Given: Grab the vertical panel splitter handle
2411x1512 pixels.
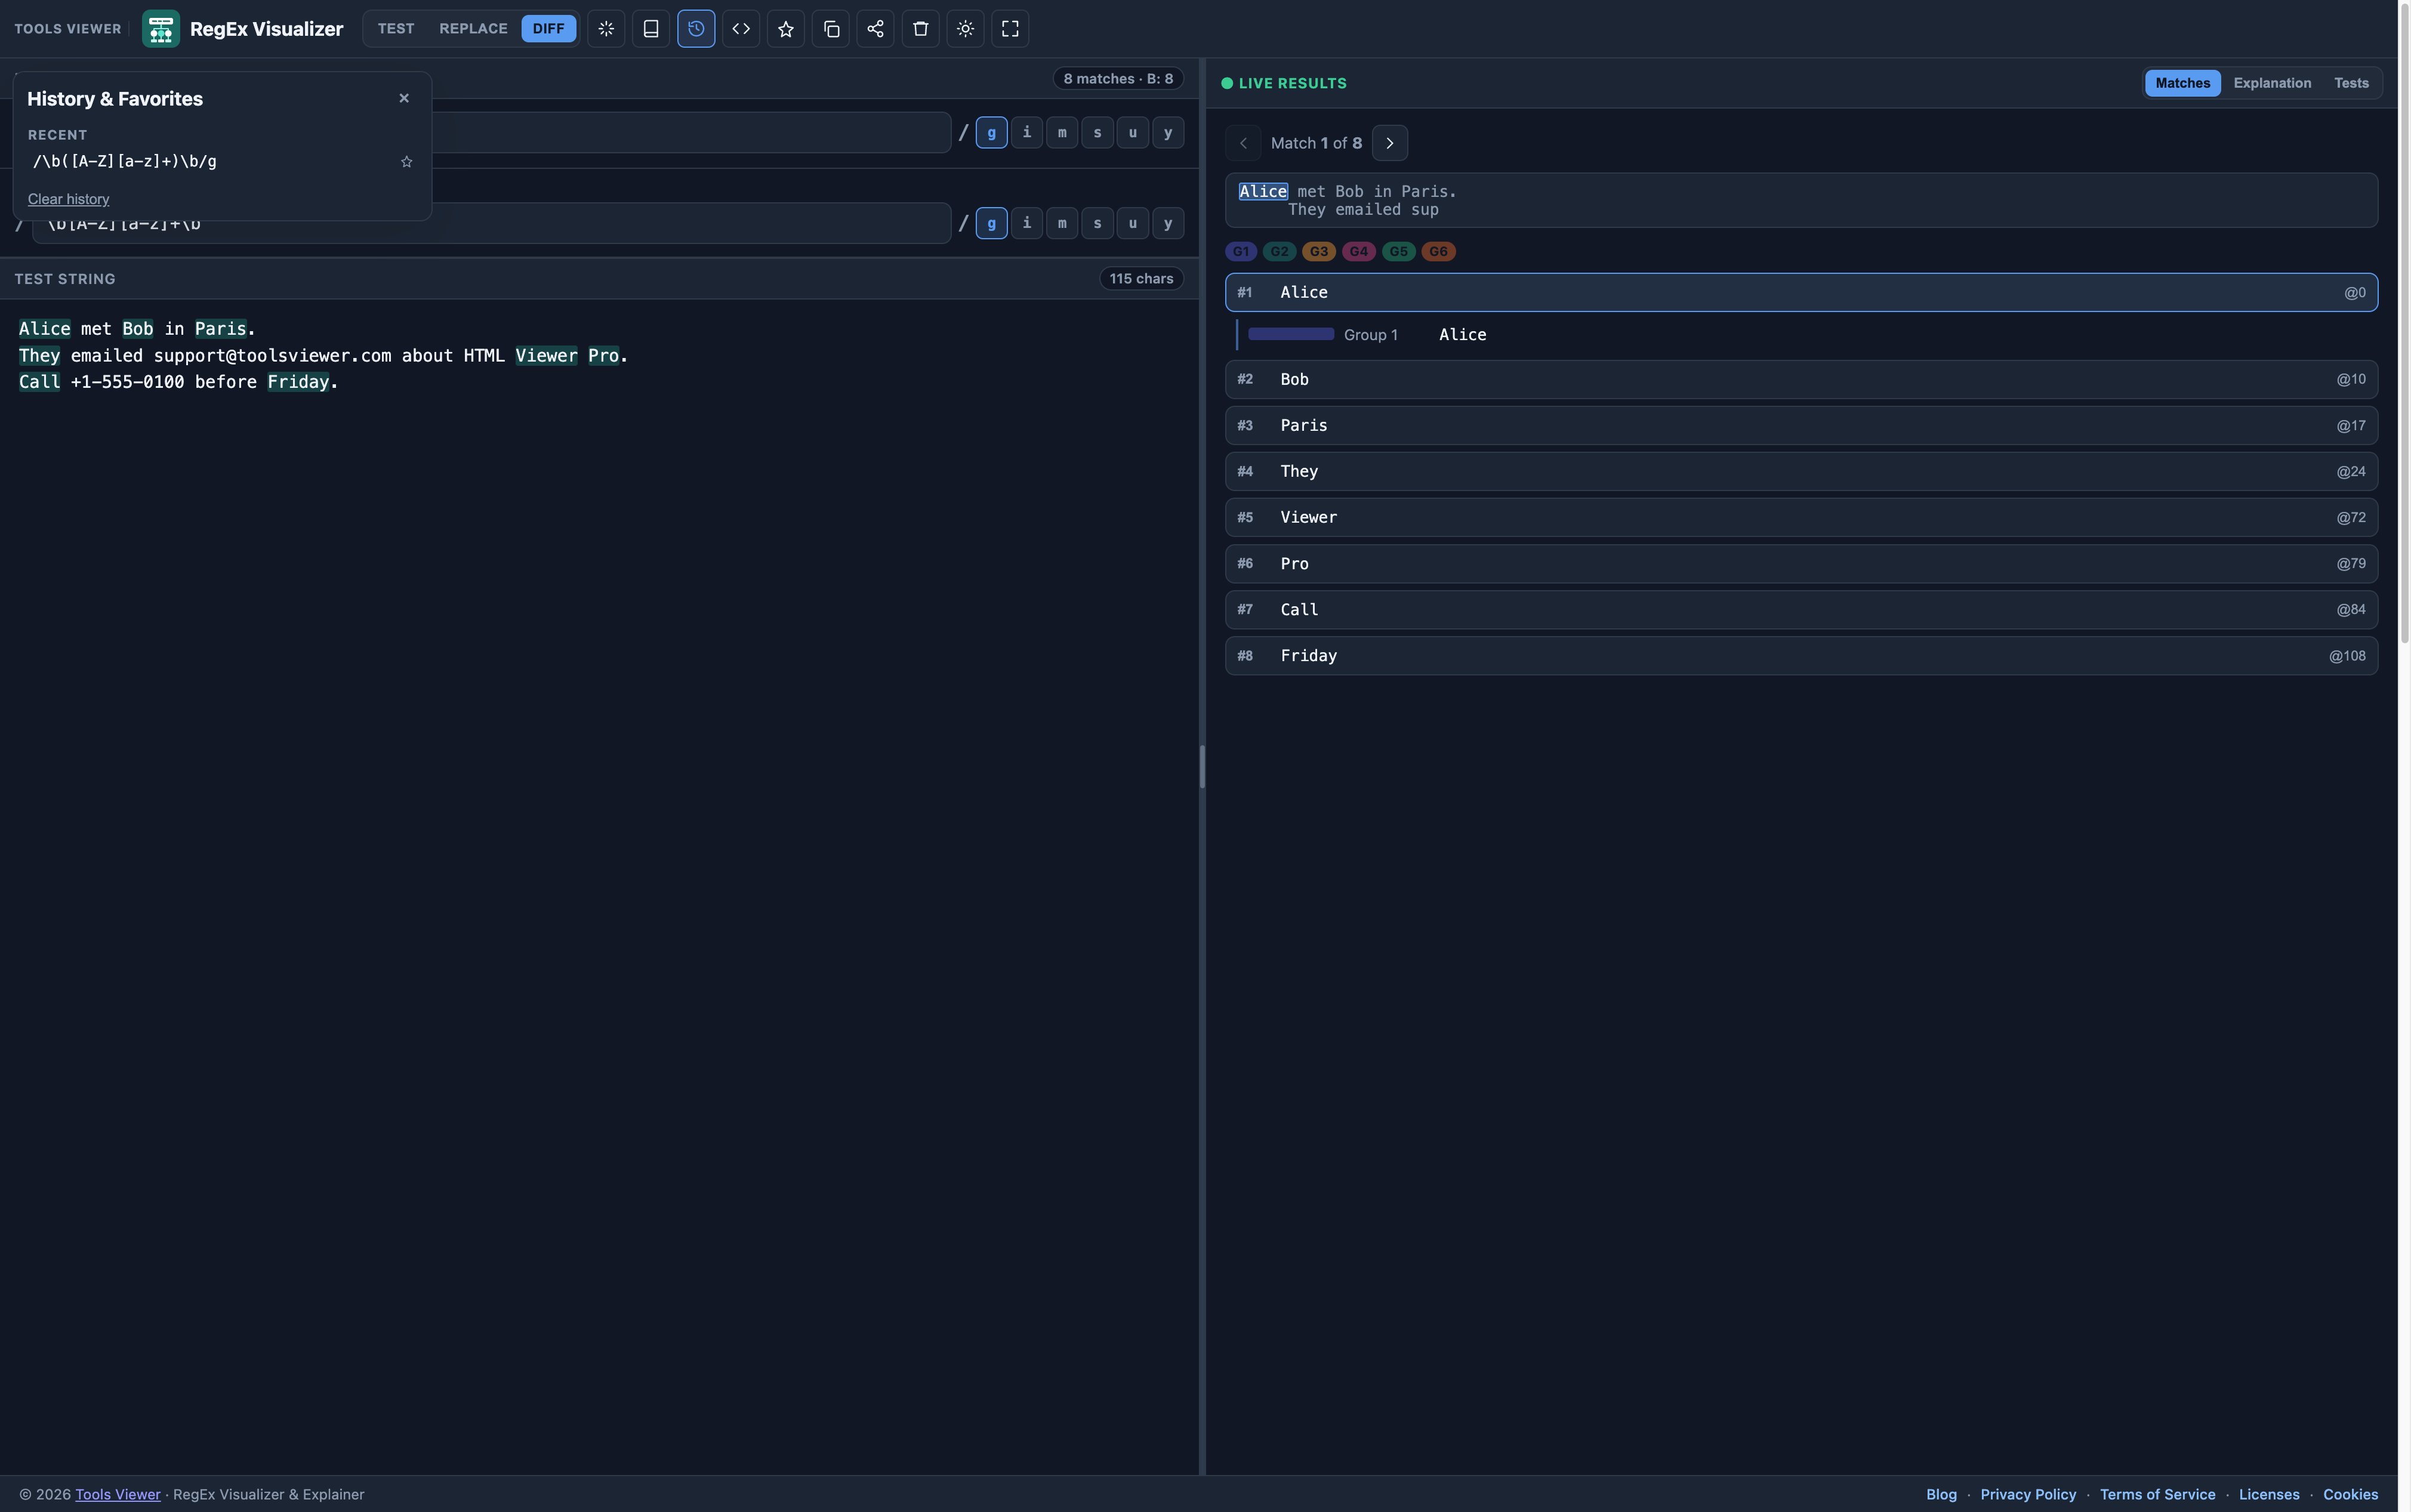Looking at the screenshot, I should click(1202, 767).
